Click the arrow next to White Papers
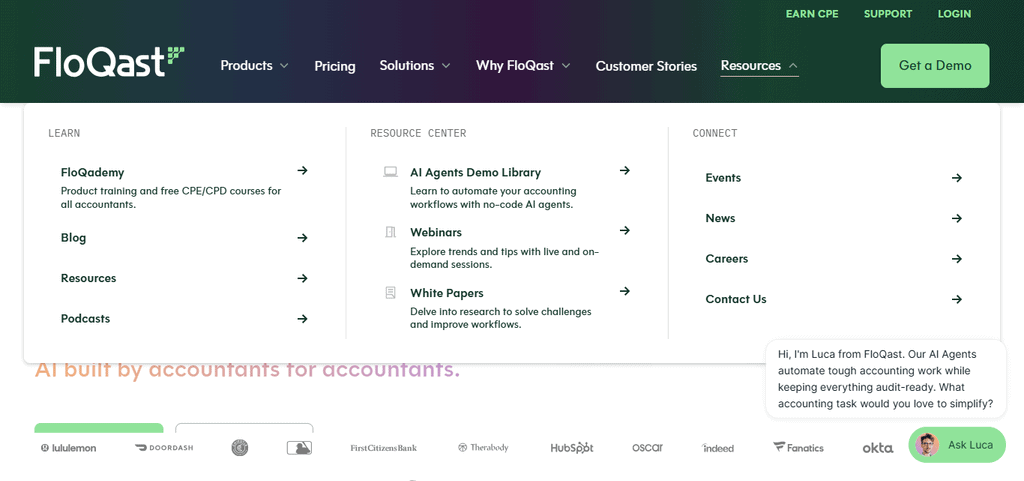 pyautogui.click(x=625, y=291)
